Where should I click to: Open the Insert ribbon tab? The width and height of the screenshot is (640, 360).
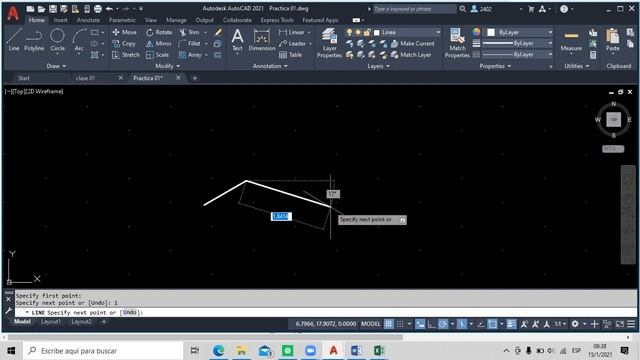pos(60,20)
